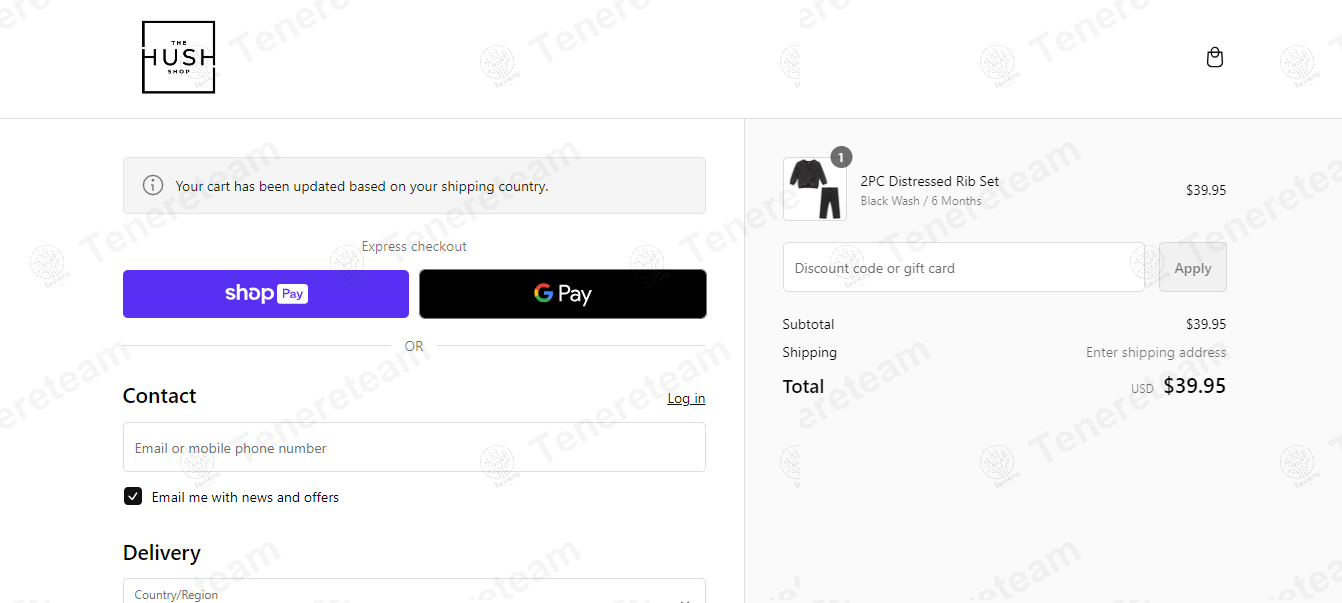
Task: Click The Hush Shop logo
Action: pos(179,57)
